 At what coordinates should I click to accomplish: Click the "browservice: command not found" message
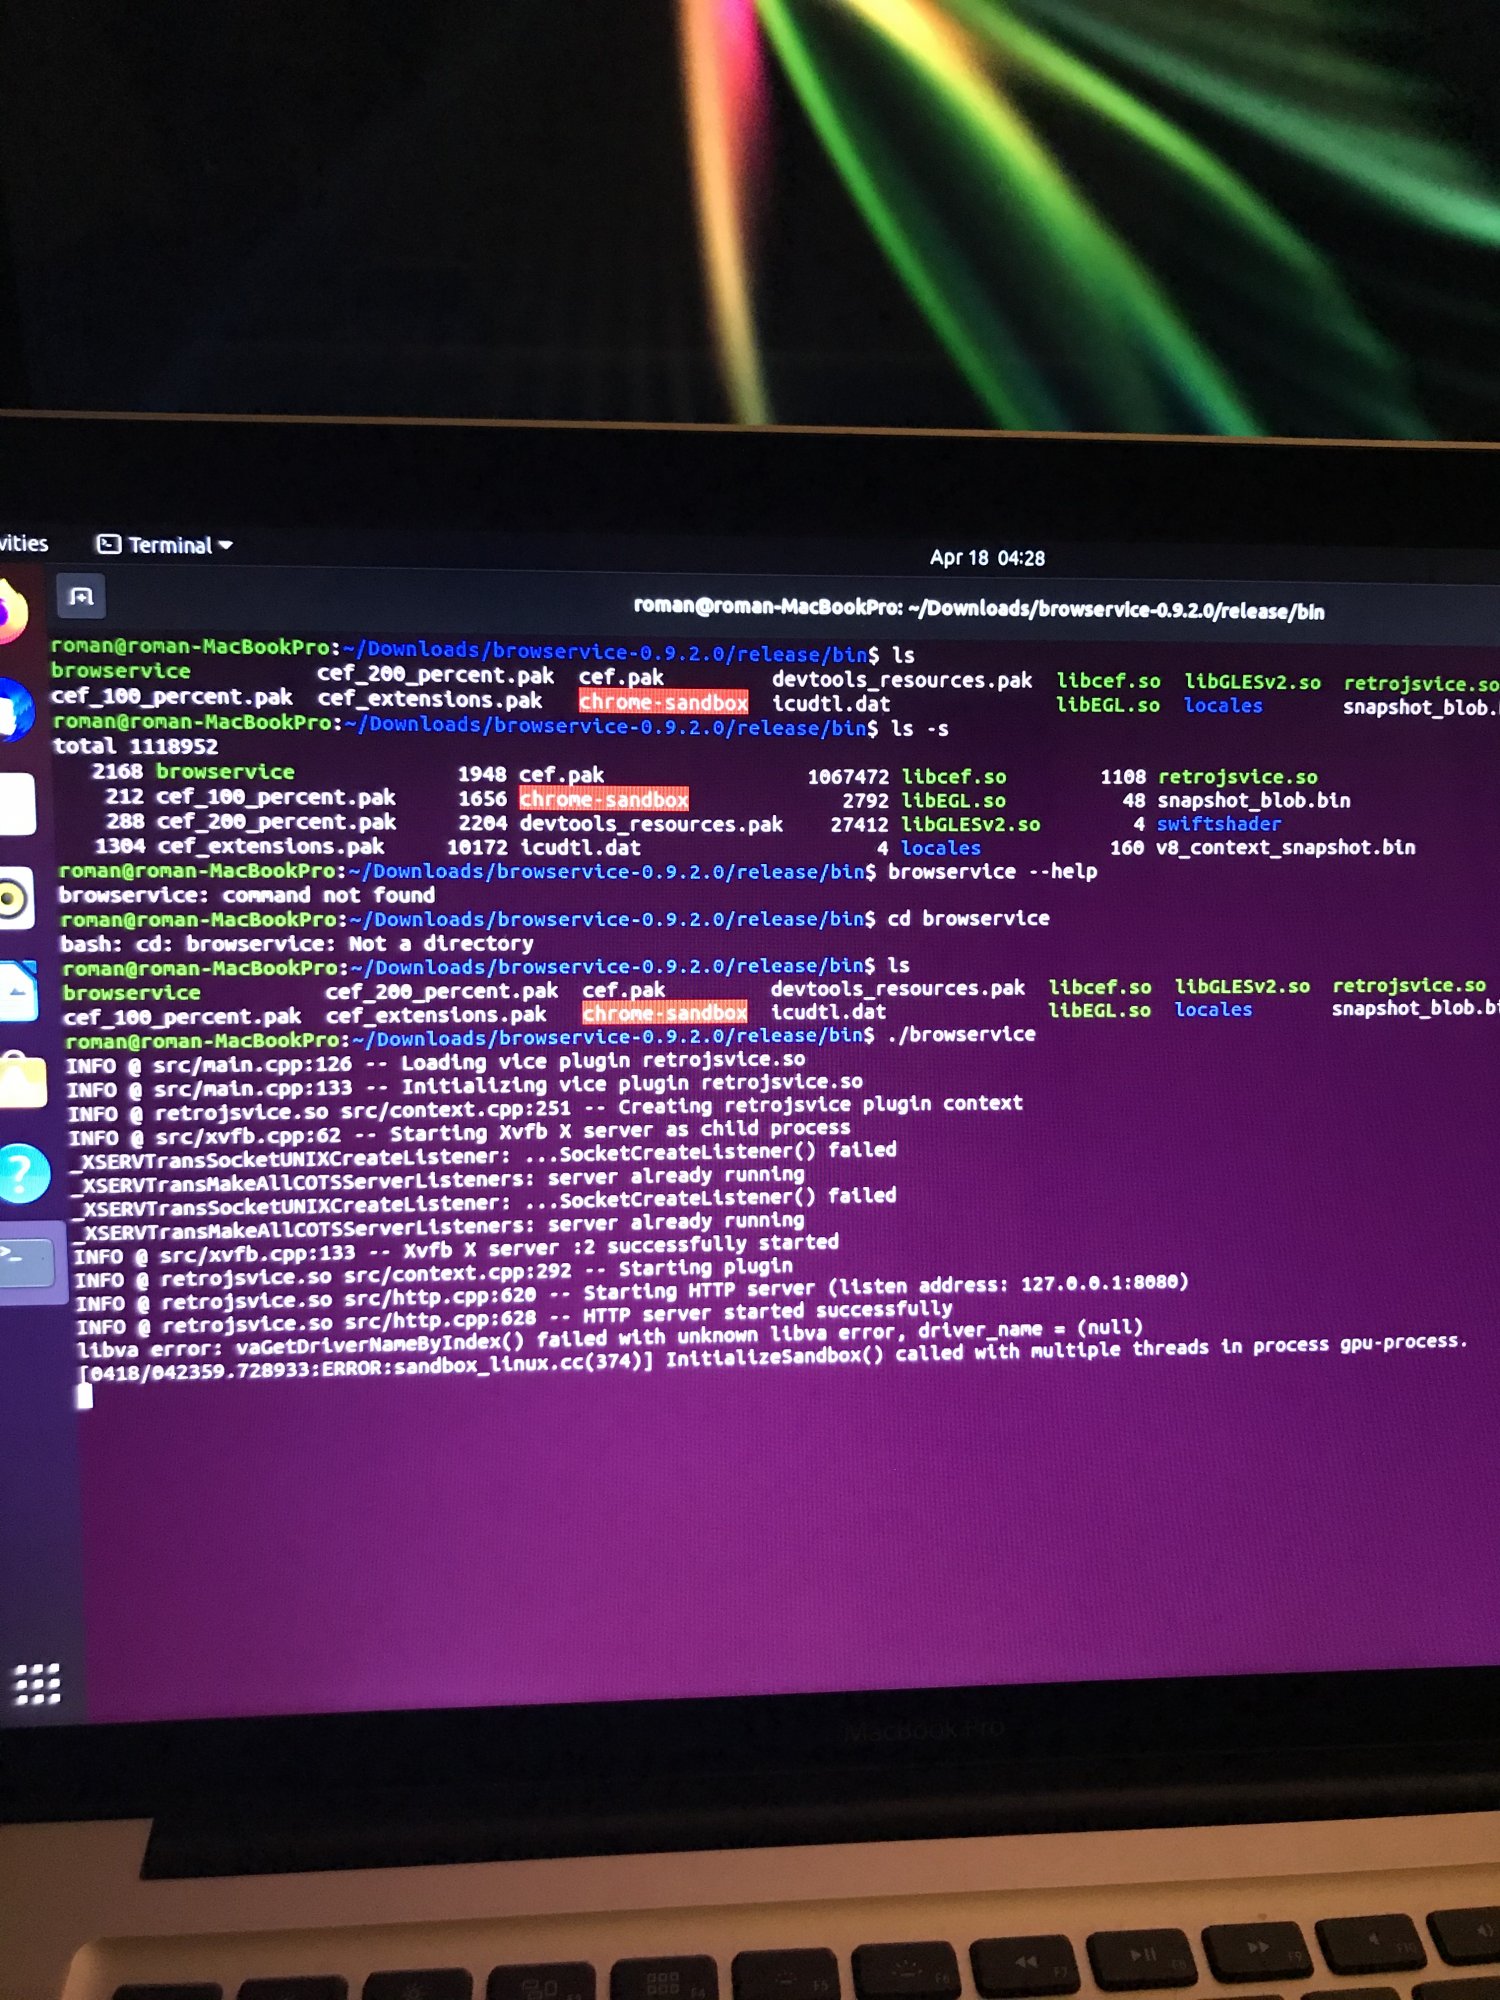(247, 895)
